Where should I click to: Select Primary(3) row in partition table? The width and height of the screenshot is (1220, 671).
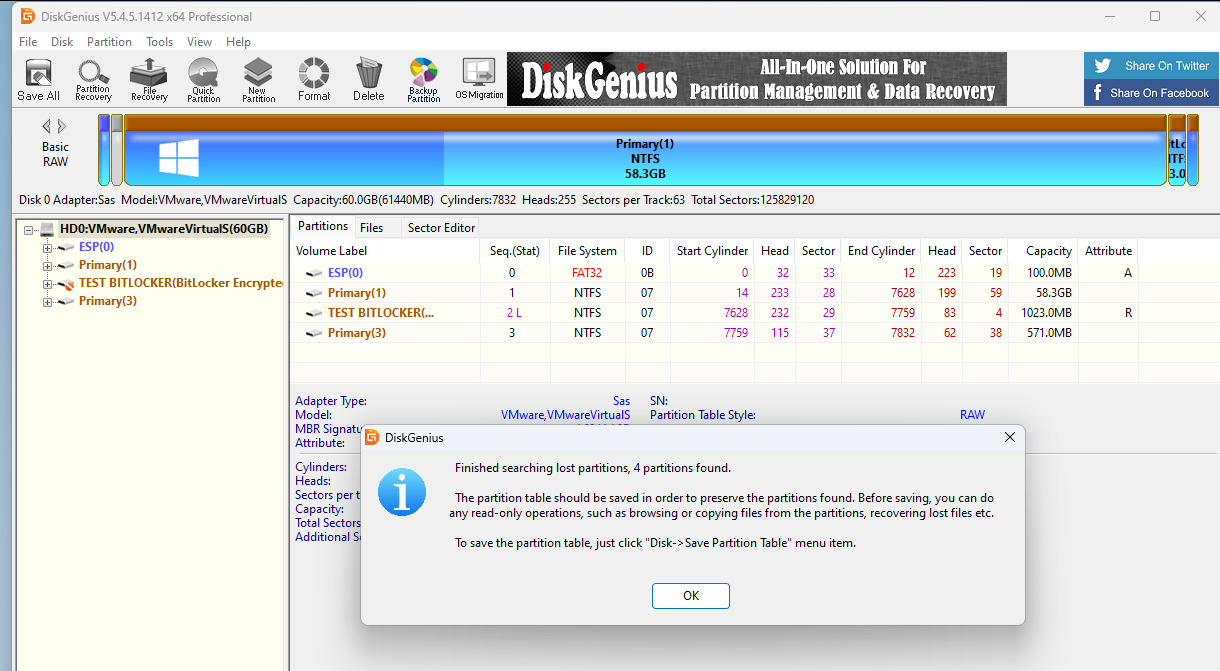point(715,333)
